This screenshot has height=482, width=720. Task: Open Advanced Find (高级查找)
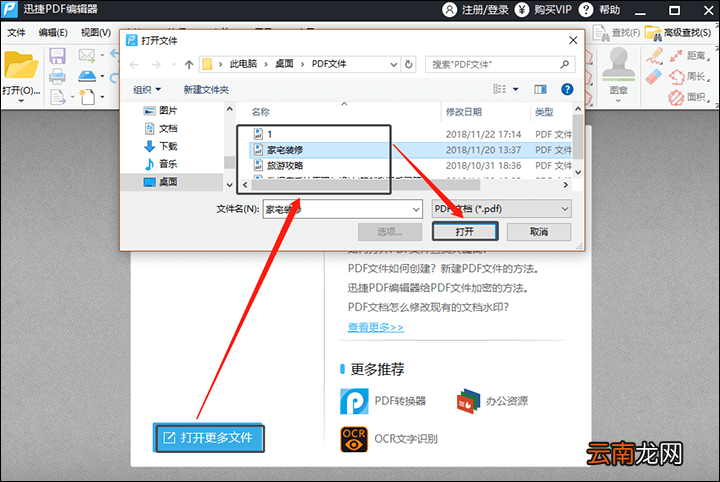click(x=678, y=33)
